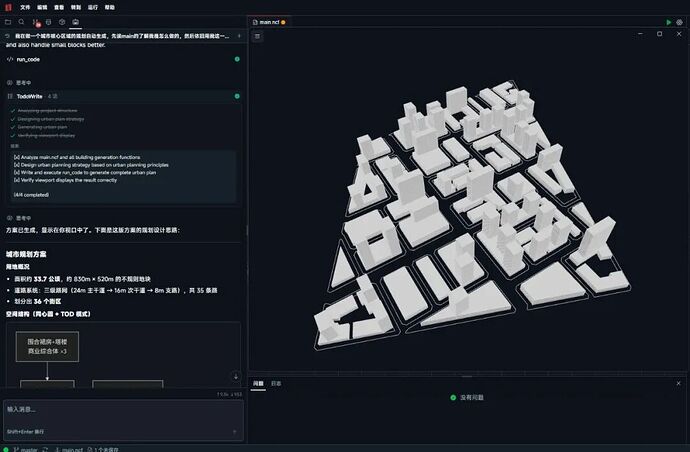
Task: Select the active AI assistant robot icon
Action: [76, 22]
